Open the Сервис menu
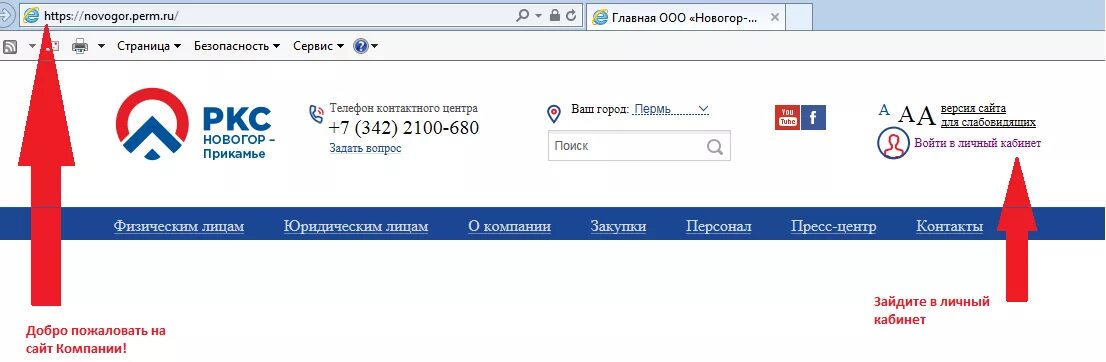The width and height of the screenshot is (1106, 362). (x=318, y=46)
